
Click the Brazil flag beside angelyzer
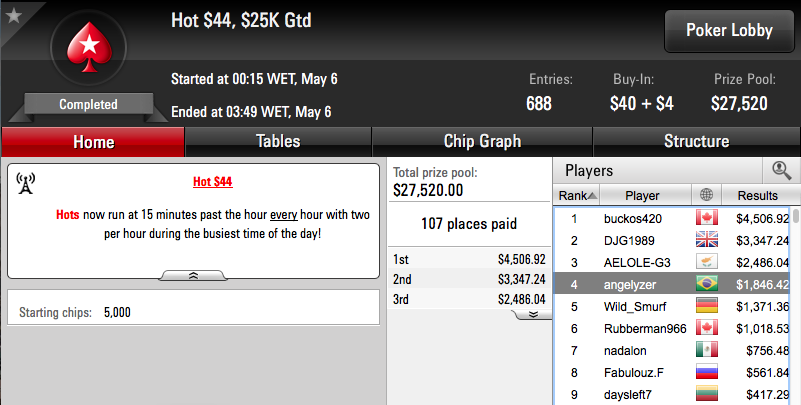(706, 284)
